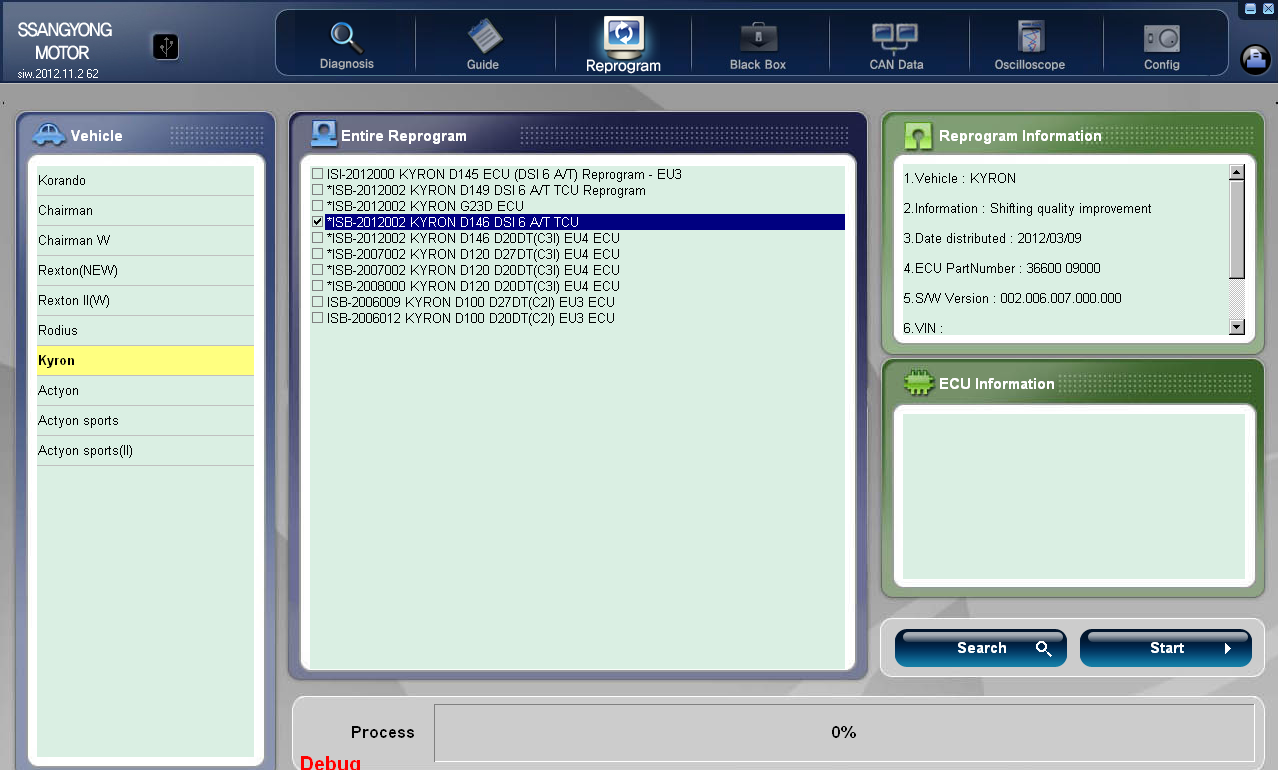The width and height of the screenshot is (1278, 770).
Task: Launch the Oscilloscope tool
Action: click(x=1029, y=46)
